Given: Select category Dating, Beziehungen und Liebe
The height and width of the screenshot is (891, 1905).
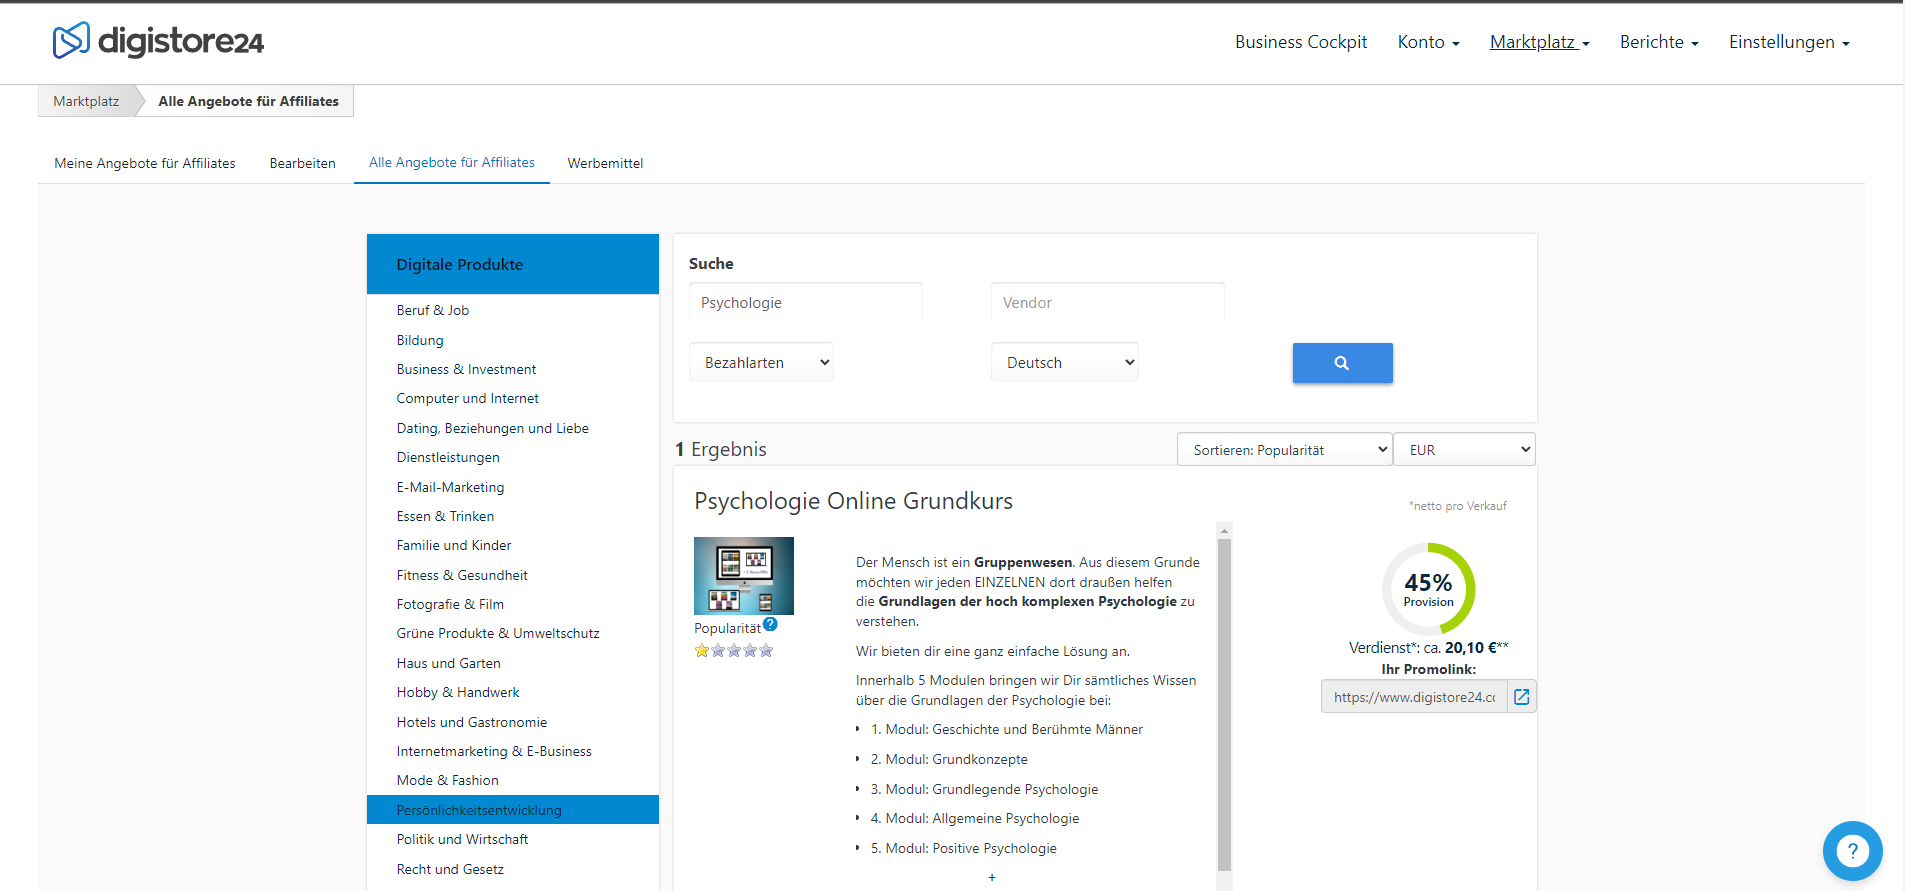Looking at the screenshot, I should [492, 428].
